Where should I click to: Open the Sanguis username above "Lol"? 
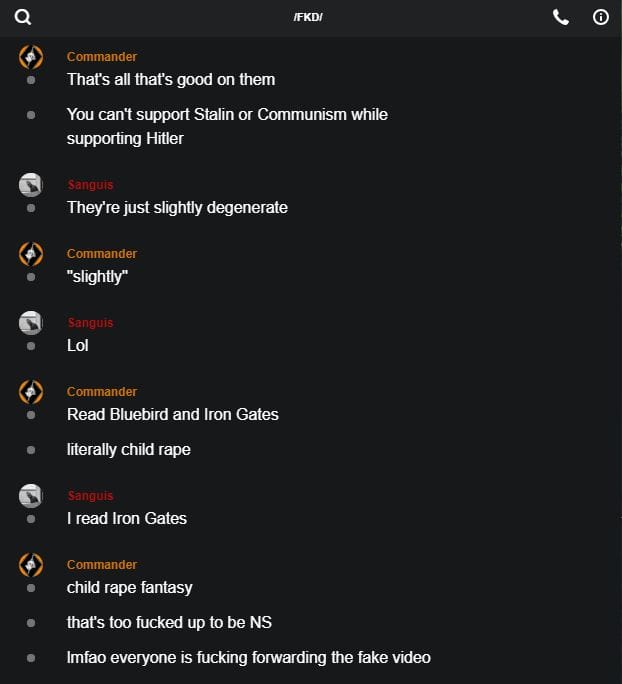point(90,323)
